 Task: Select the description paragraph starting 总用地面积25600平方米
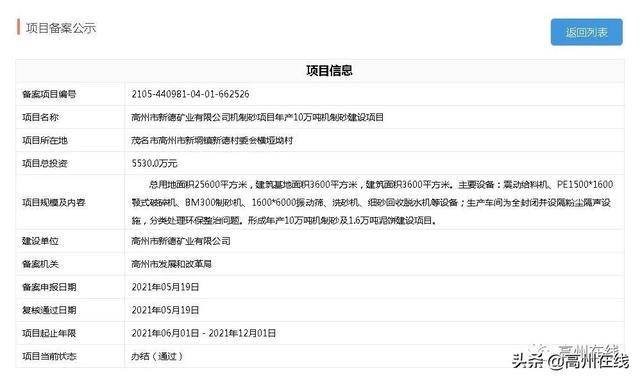pyautogui.click(x=372, y=202)
